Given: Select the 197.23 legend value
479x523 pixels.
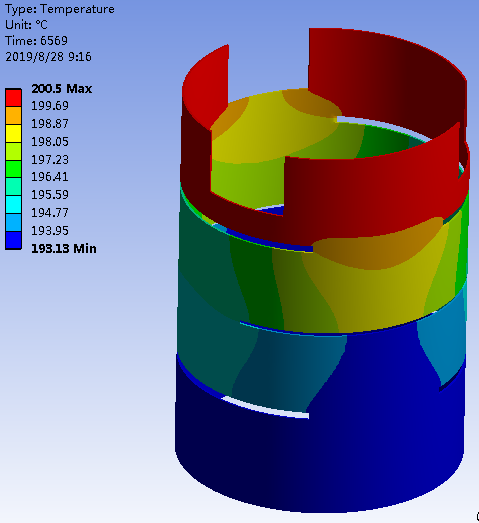Looking at the screenshot, I should coord(50,160).
